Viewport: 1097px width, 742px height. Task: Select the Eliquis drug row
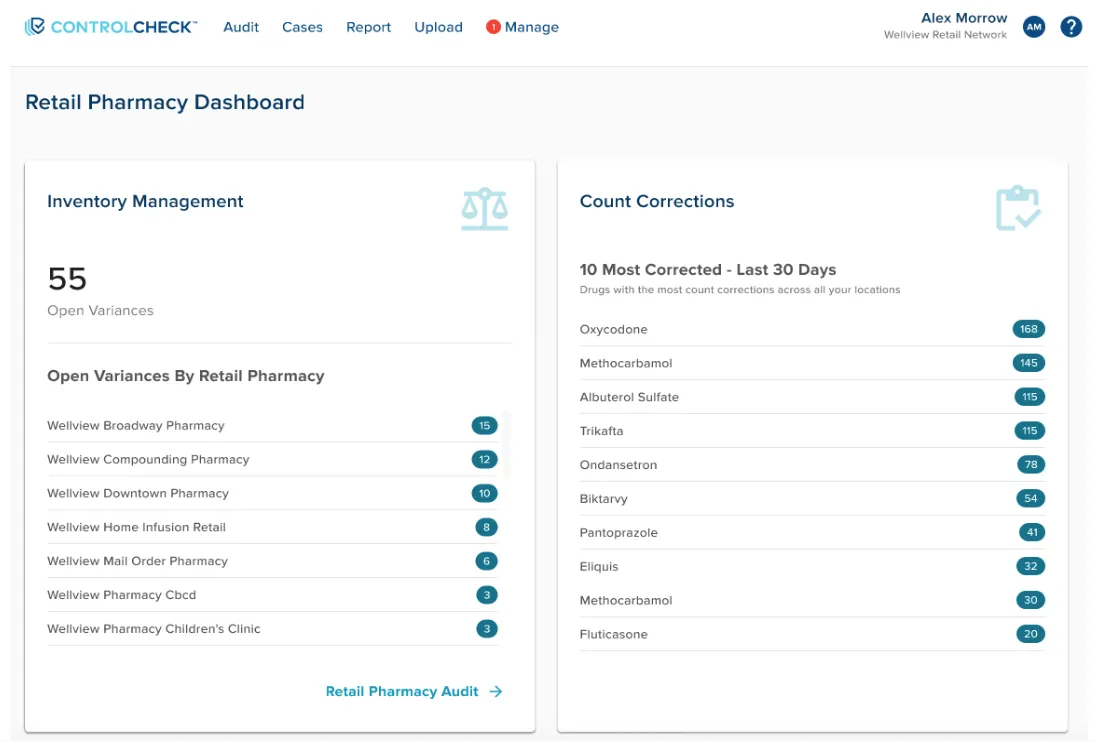(x=812, y=566)
